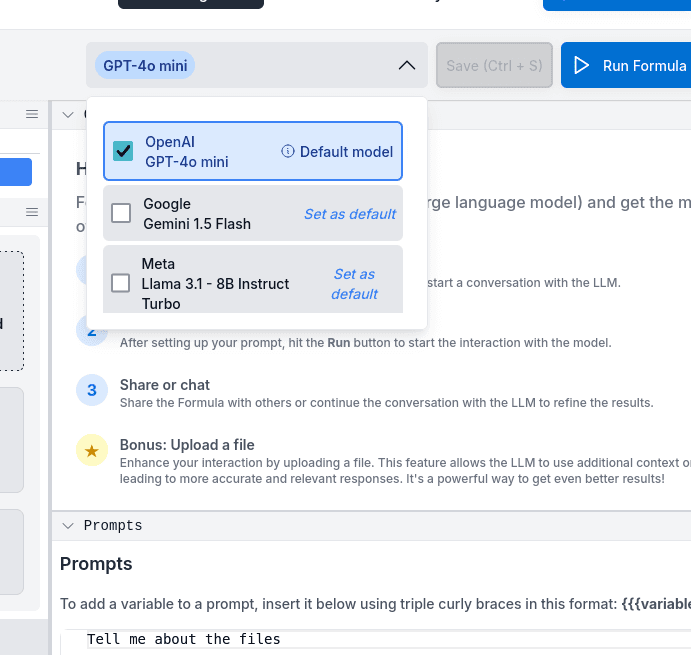The image size is (691, 655).
Task: Click the upper hamburger menu icon in left panel
Action: tap(32, 114)
